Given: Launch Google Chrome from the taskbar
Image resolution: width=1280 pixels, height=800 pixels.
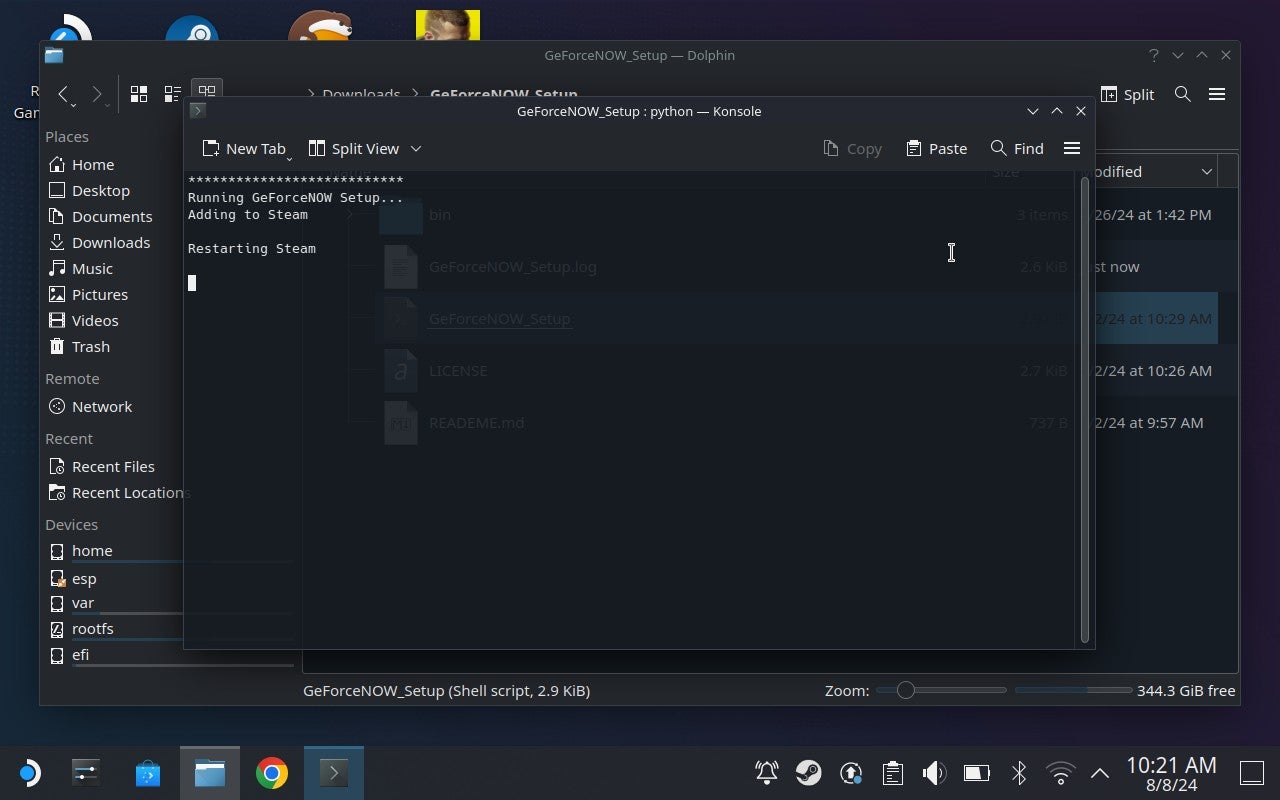Looking at the screenshot, I should [x=271, y=772].
